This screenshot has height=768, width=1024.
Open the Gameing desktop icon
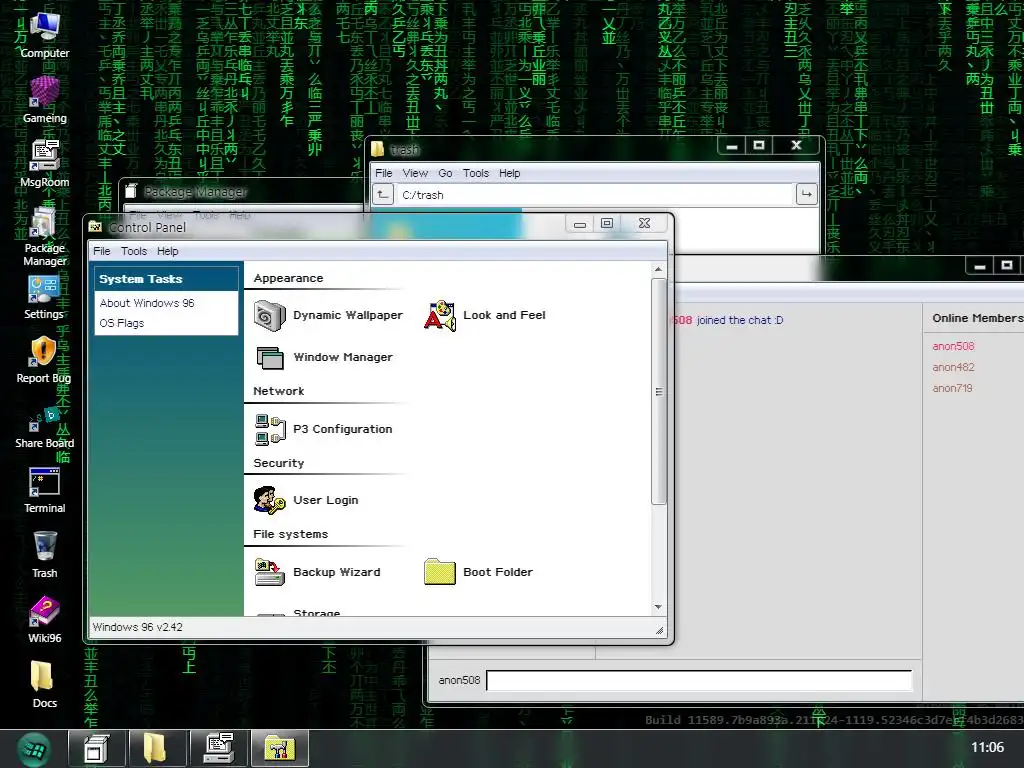tap(44, 100)
